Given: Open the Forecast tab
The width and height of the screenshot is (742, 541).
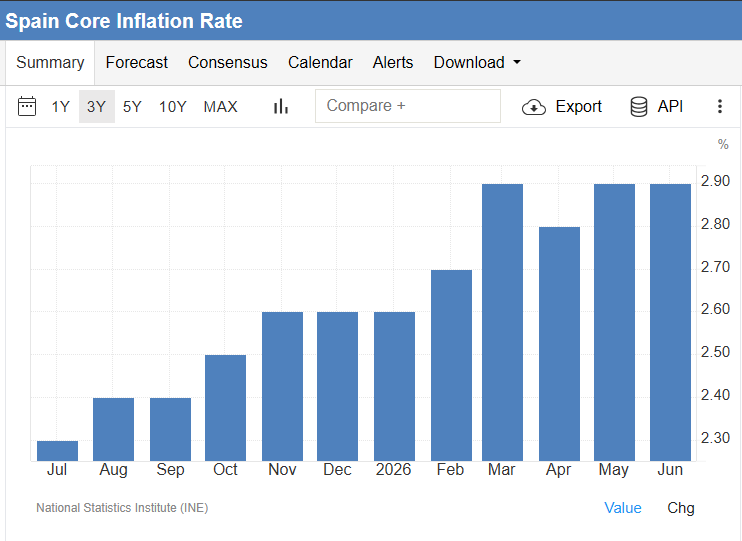Looking at the screenshot, I should (x=137, y=62).
